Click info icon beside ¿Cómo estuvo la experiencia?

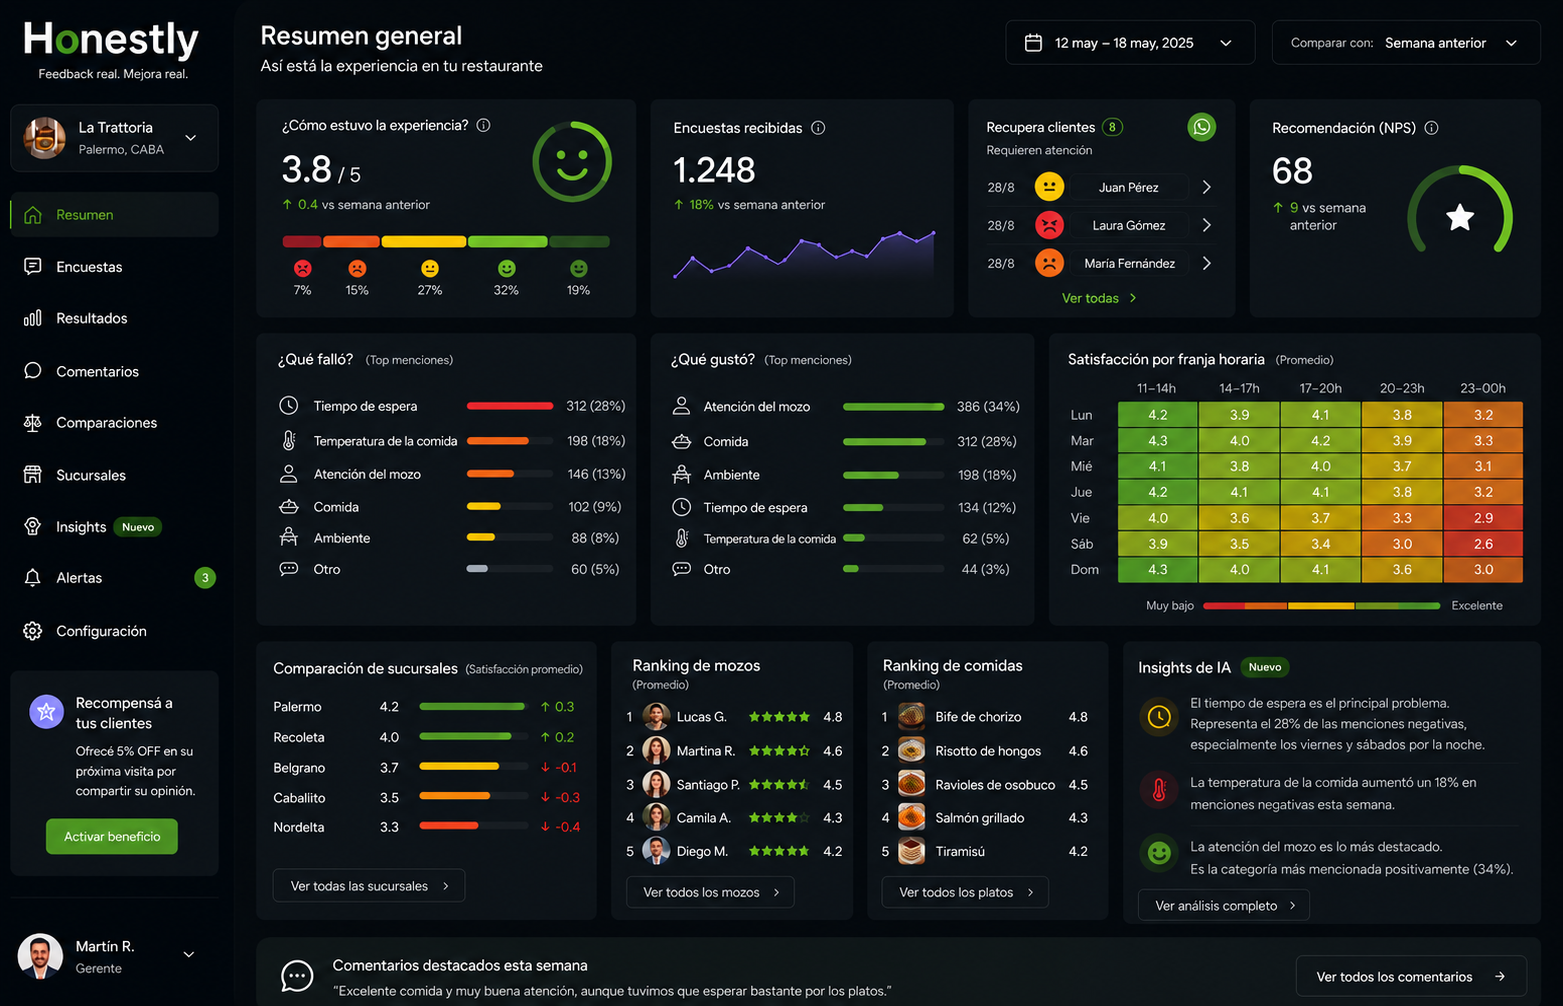tap(484, 125)
